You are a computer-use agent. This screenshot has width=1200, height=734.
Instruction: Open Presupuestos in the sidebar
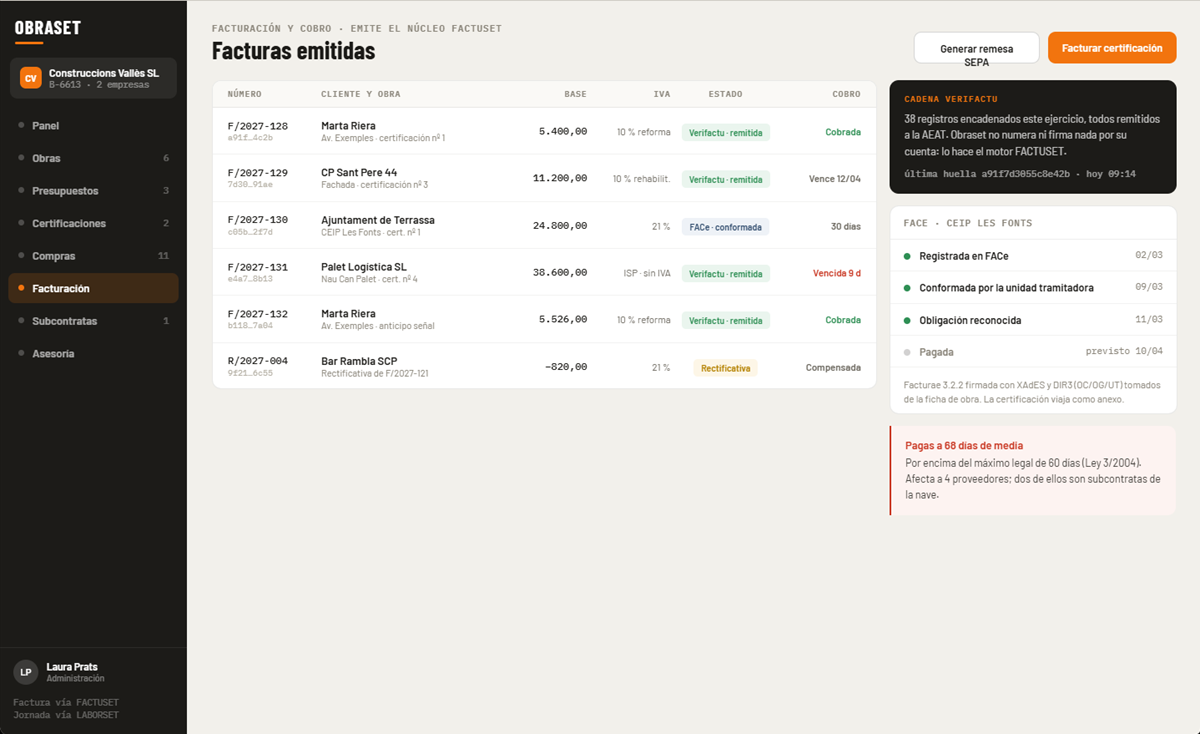pyautogui.click(x=93, y=191)
